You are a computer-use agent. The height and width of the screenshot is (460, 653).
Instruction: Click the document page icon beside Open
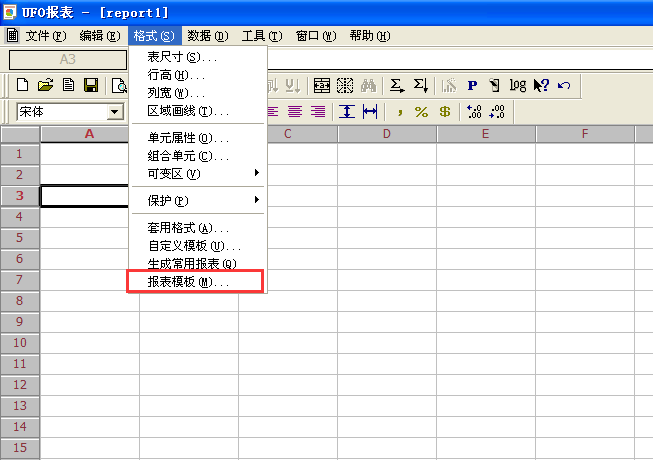68,85
